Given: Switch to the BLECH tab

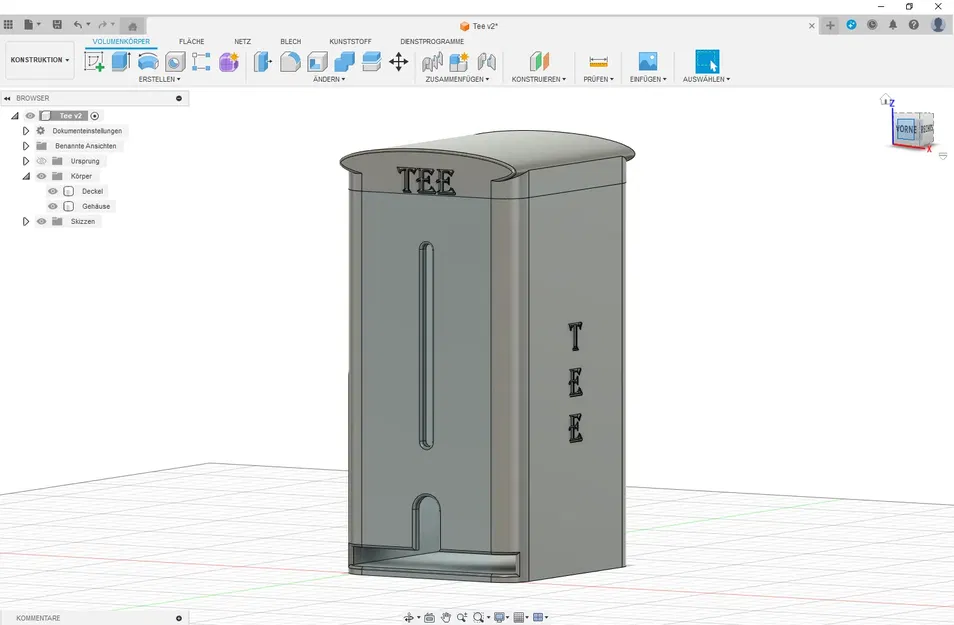Looking at the screenshot, I should (291, 41).
